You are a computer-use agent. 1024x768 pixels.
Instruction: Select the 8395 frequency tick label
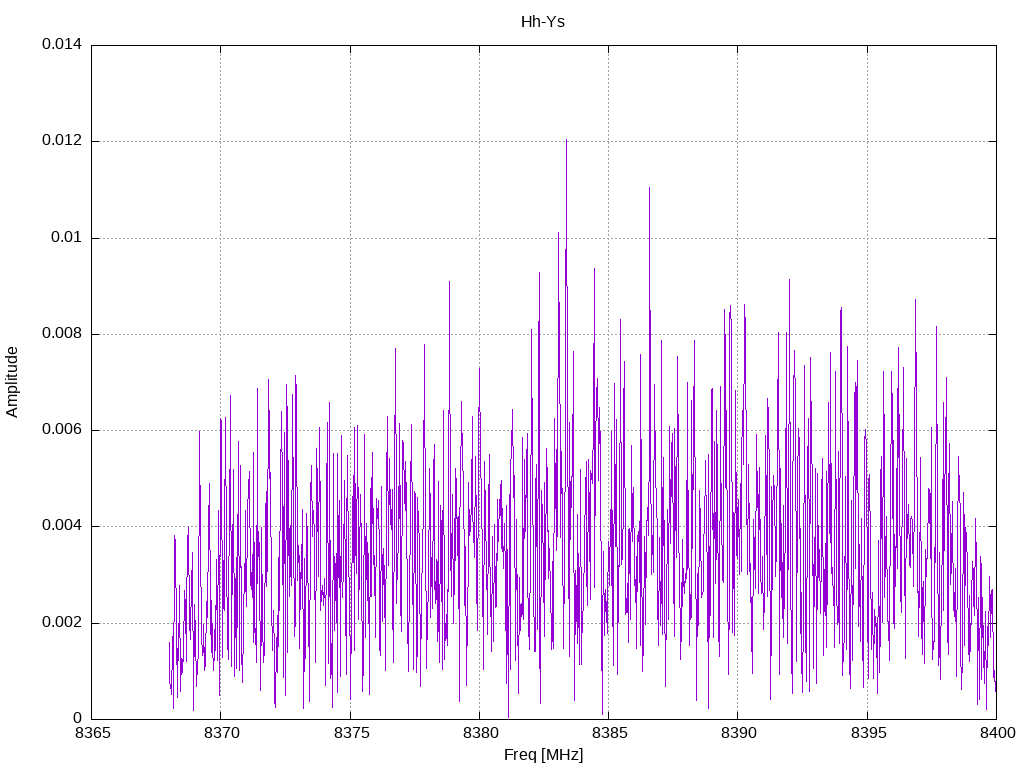point(867,734)
